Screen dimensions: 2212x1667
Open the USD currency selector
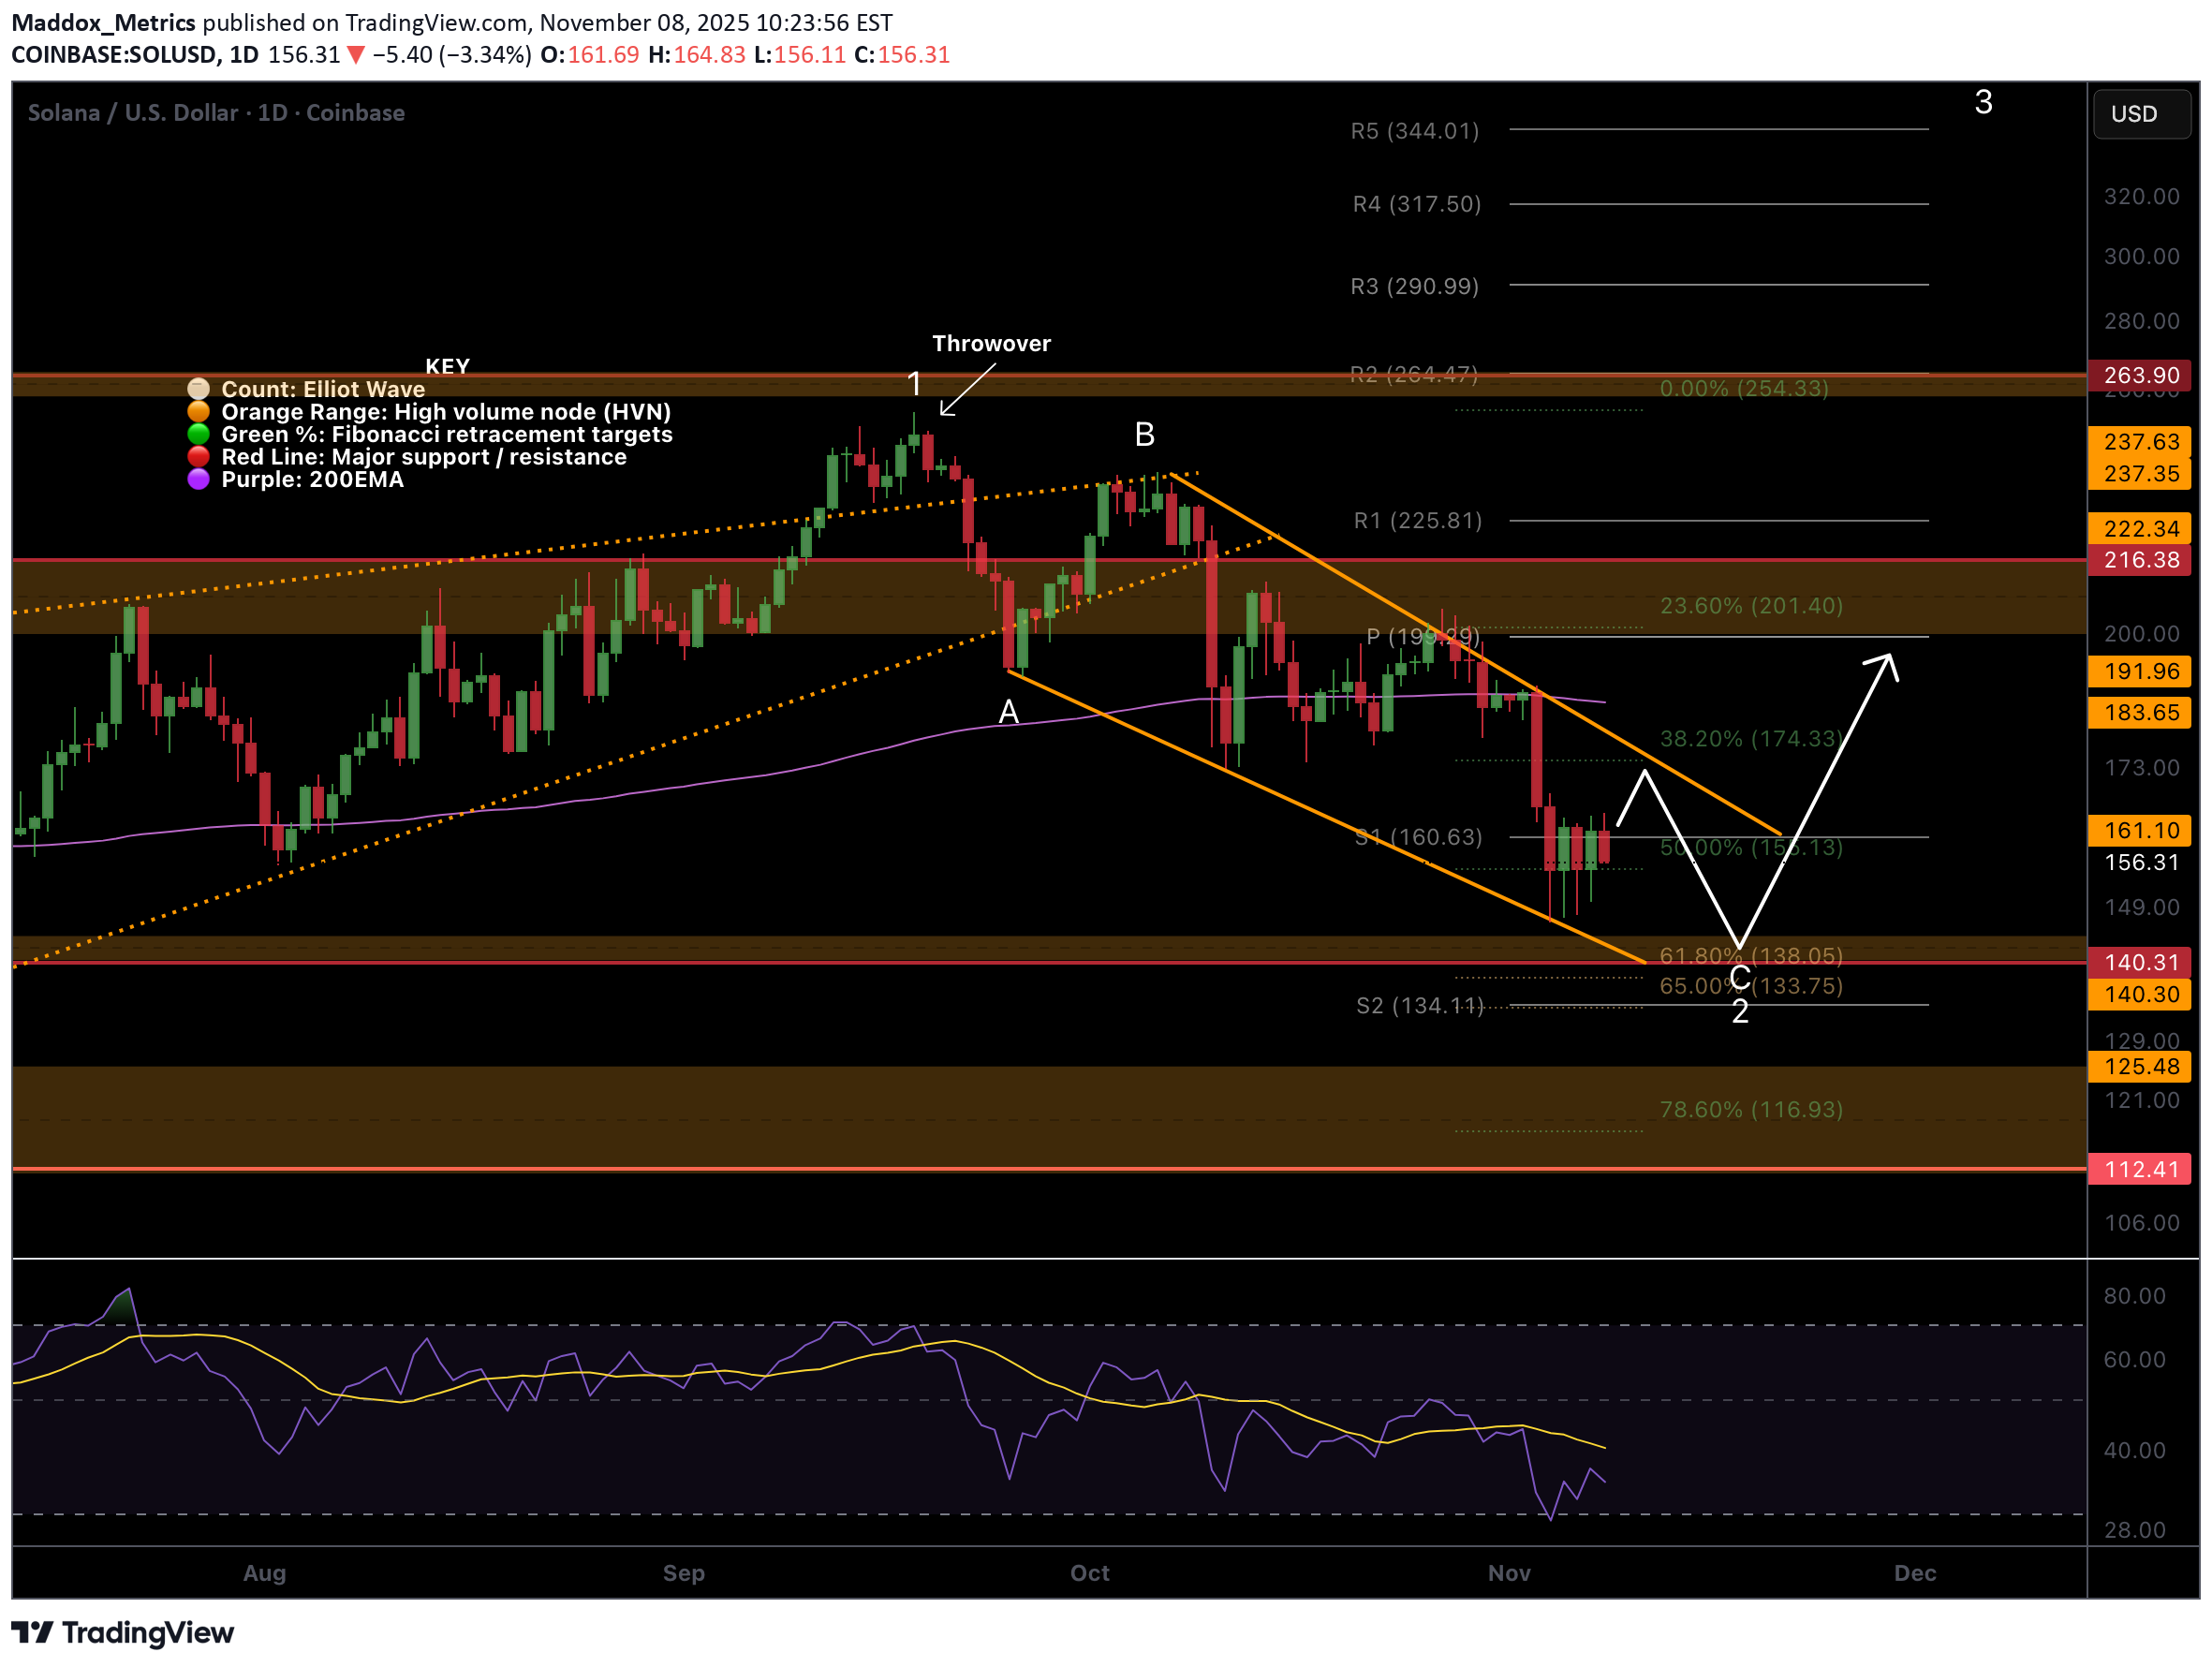click(2140, 114)
